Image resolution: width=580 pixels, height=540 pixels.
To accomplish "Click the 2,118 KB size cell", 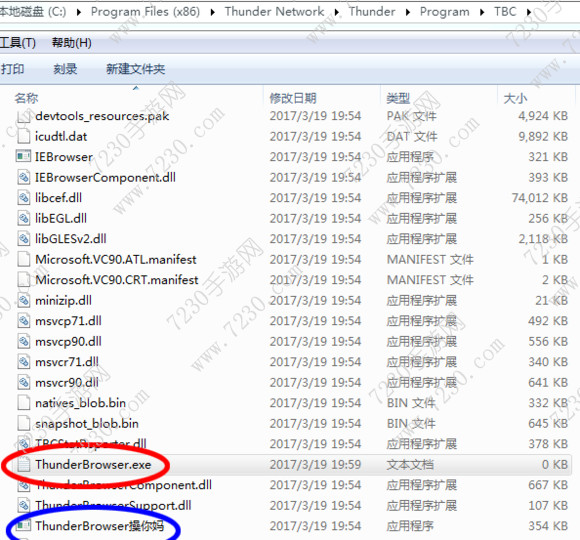I will [543, 239].
